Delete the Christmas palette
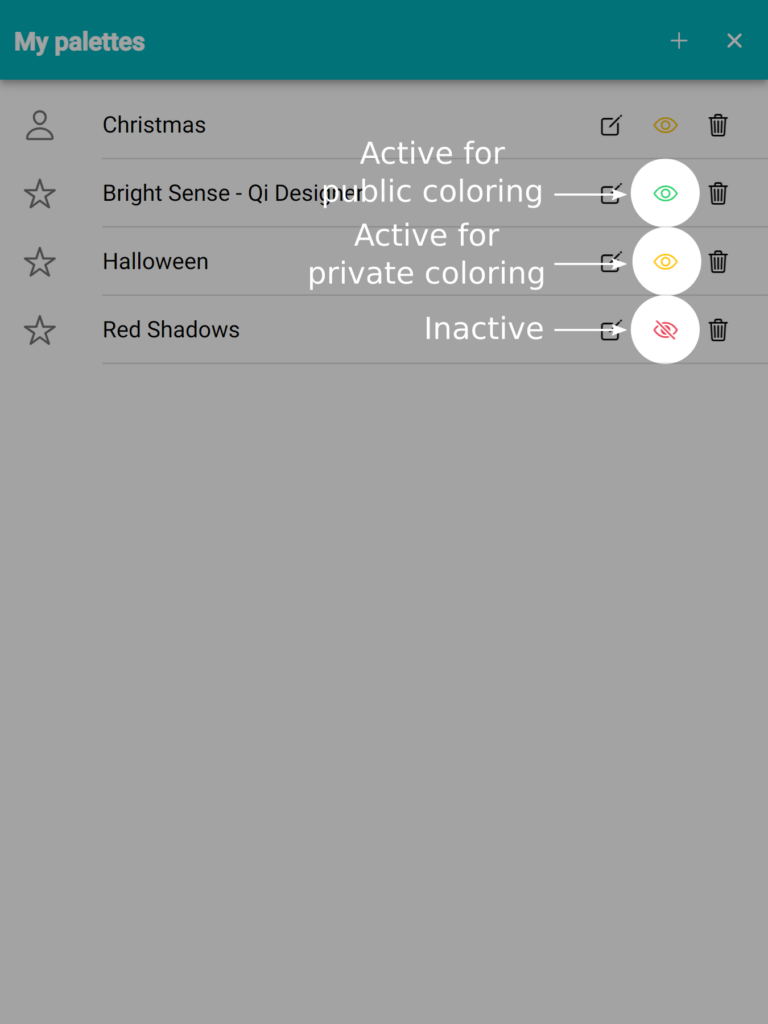Screen dimensions: 768x1024 [x=718, y=125]
